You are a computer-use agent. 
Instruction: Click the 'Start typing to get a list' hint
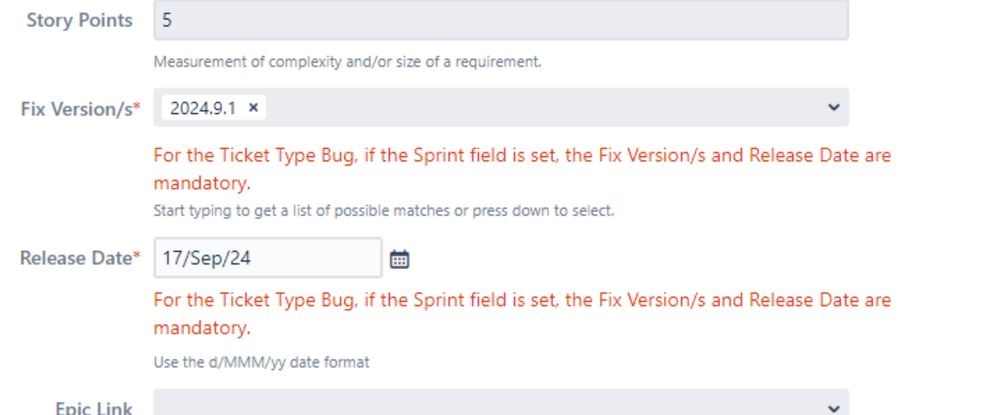[x=384, y=211]
